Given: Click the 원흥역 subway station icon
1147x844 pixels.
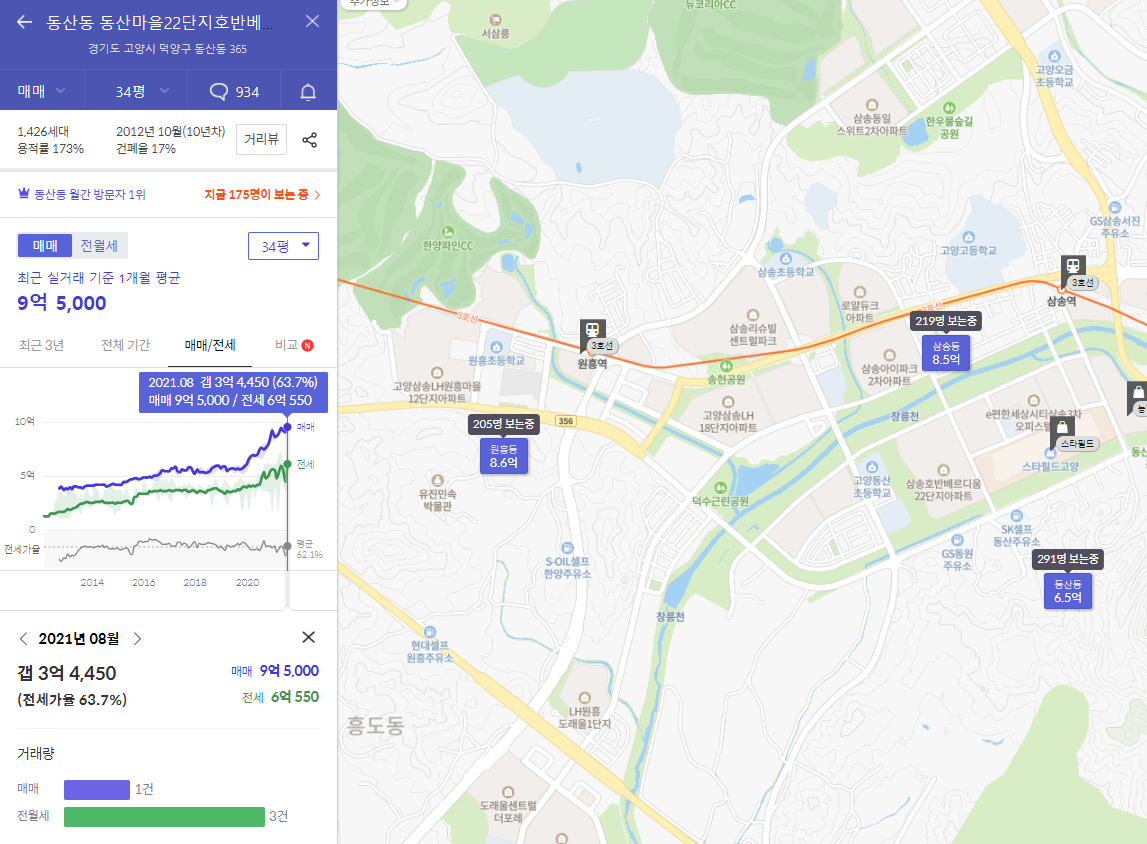Looking at the screenshot, I should pos(592,330).
